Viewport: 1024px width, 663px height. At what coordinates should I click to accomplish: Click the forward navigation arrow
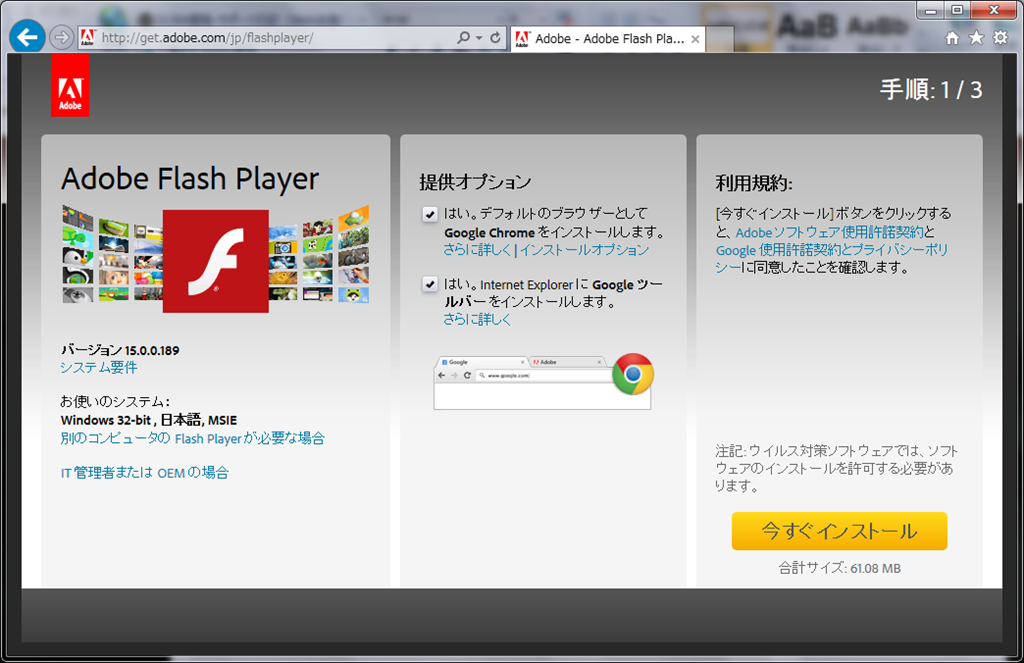coord(61,37)
